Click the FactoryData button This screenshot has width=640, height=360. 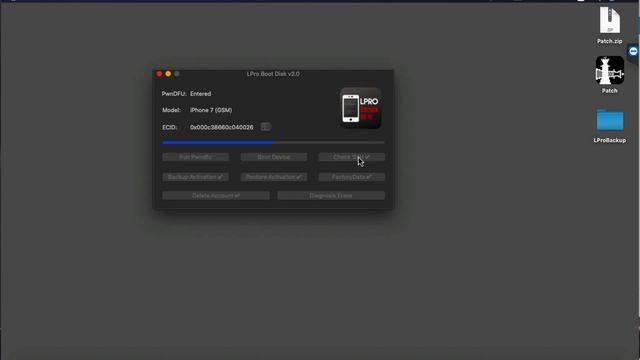351,177
